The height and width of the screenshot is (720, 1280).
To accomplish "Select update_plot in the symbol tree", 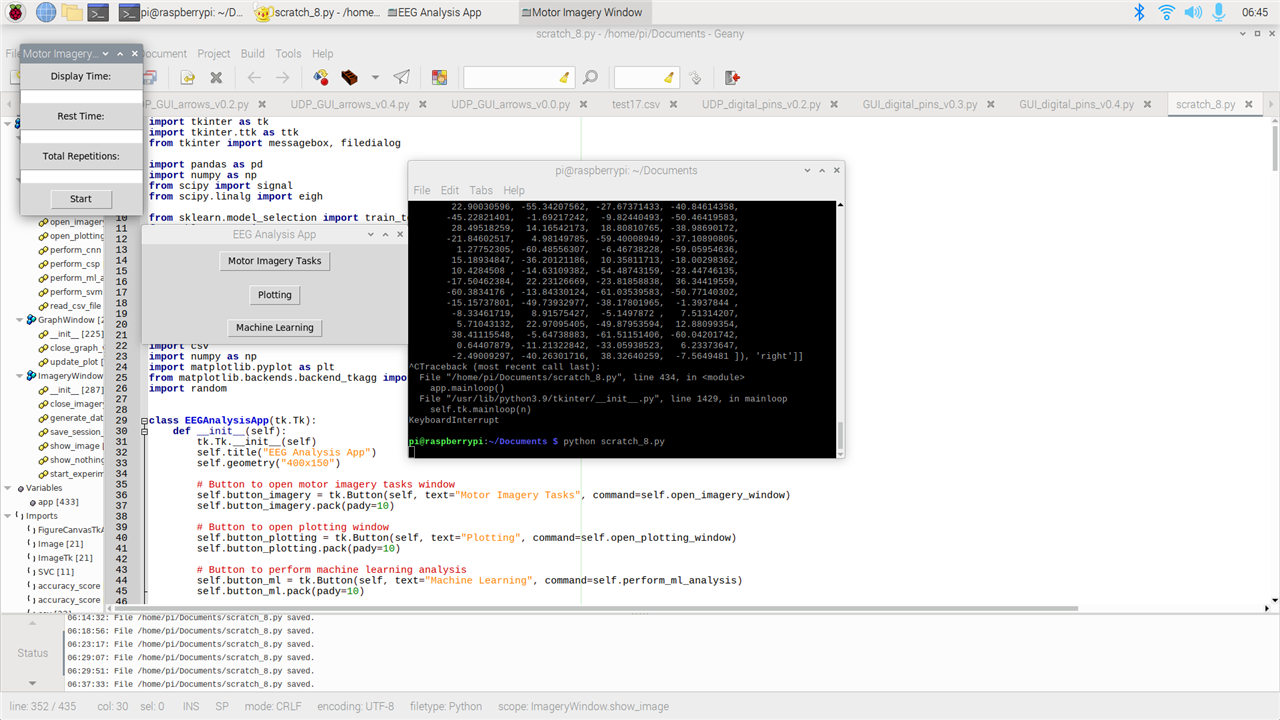I will pyautogui.click(x=77, y=362).
